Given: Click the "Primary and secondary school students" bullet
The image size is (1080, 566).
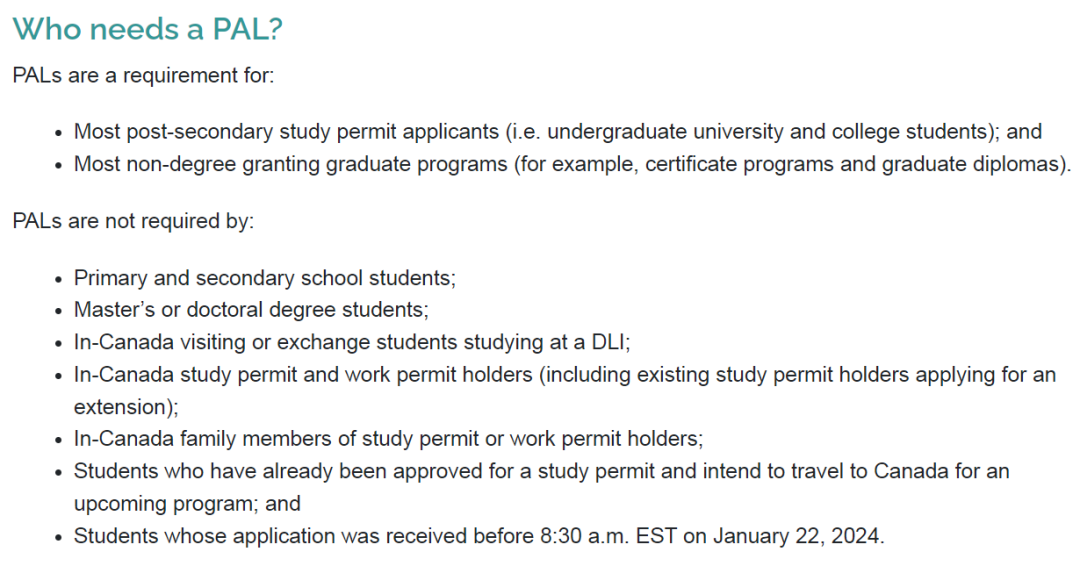Looking at the screenshot, I should 264,278.
